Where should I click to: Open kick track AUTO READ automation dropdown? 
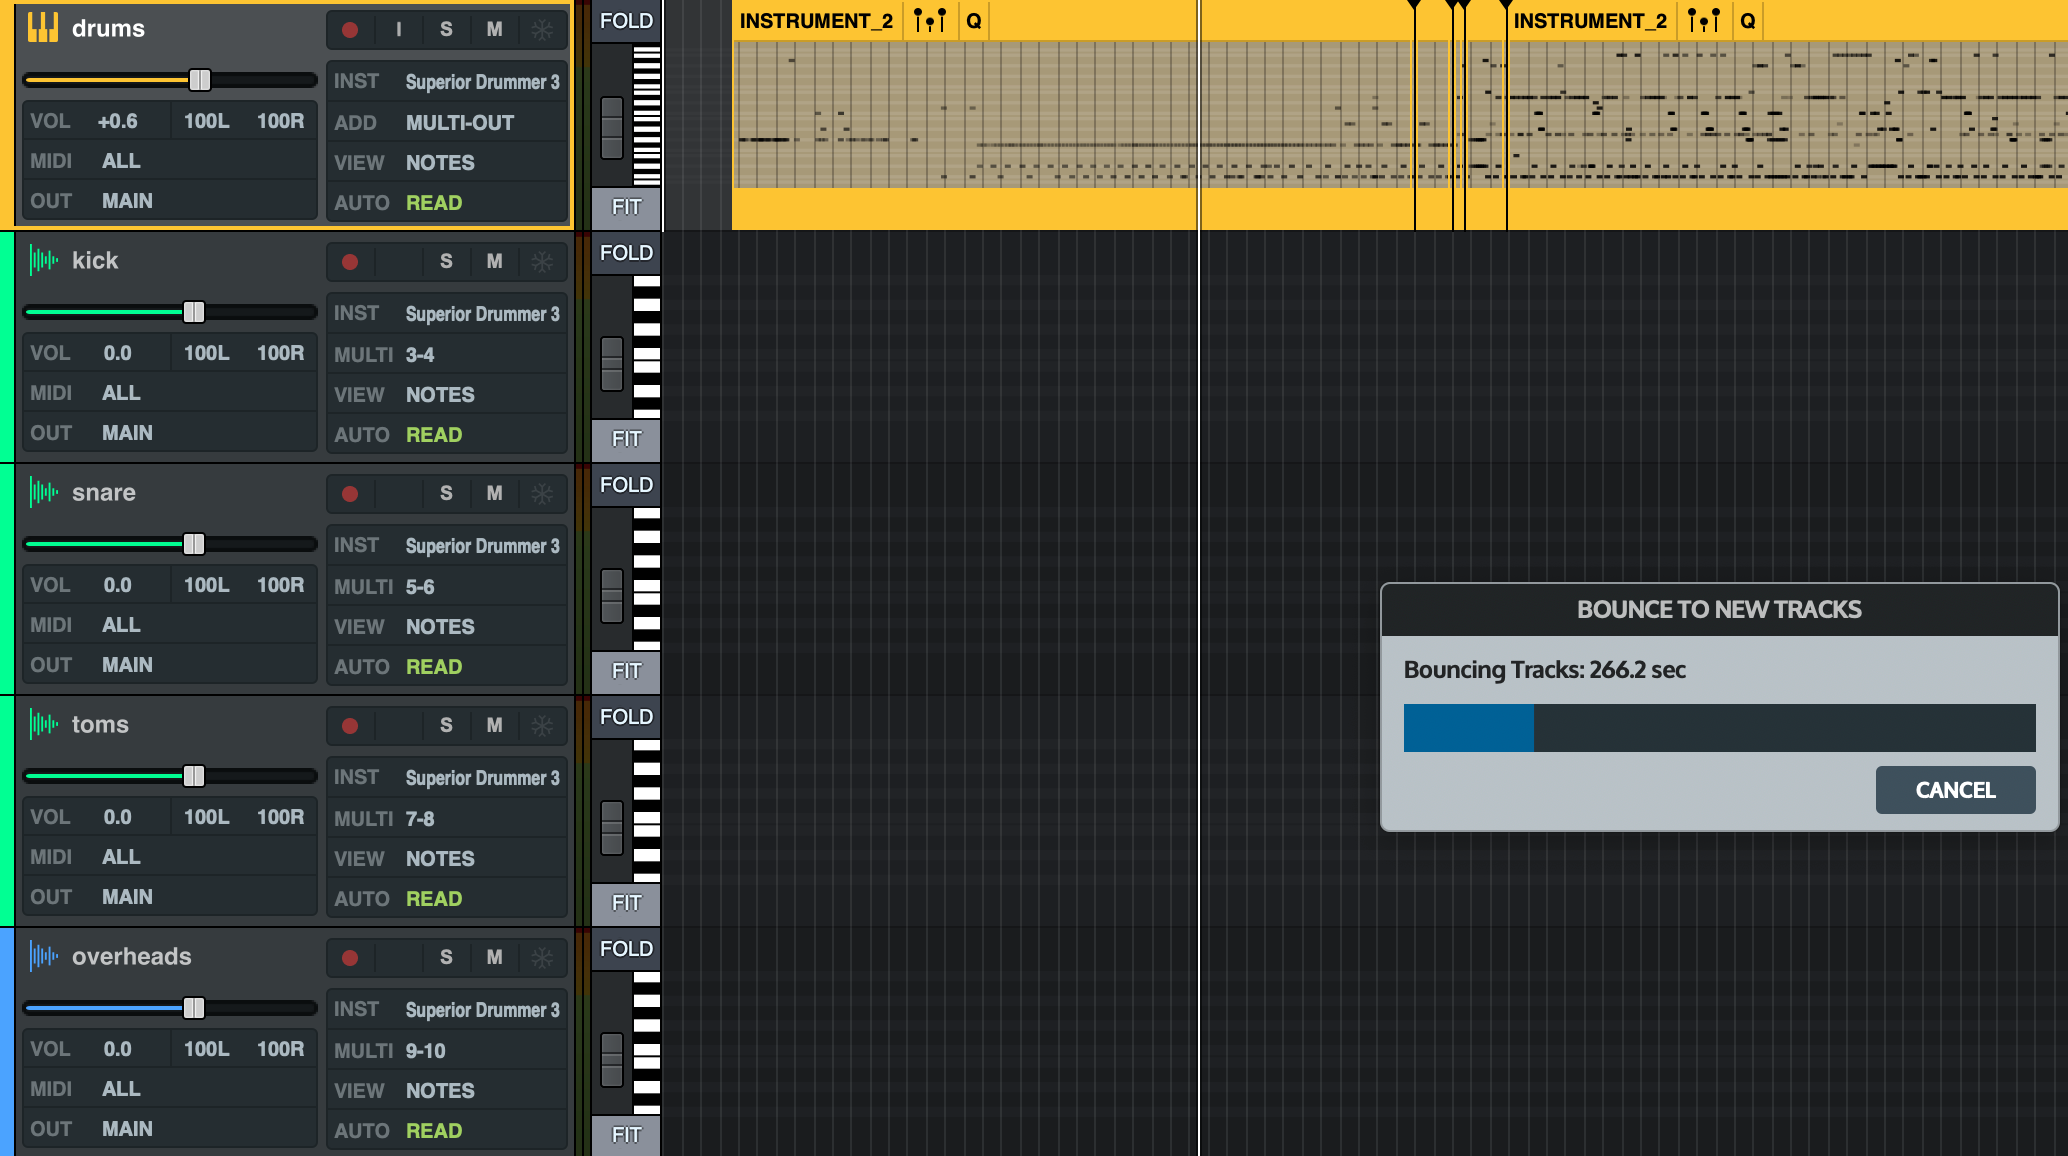pos(433,435)
